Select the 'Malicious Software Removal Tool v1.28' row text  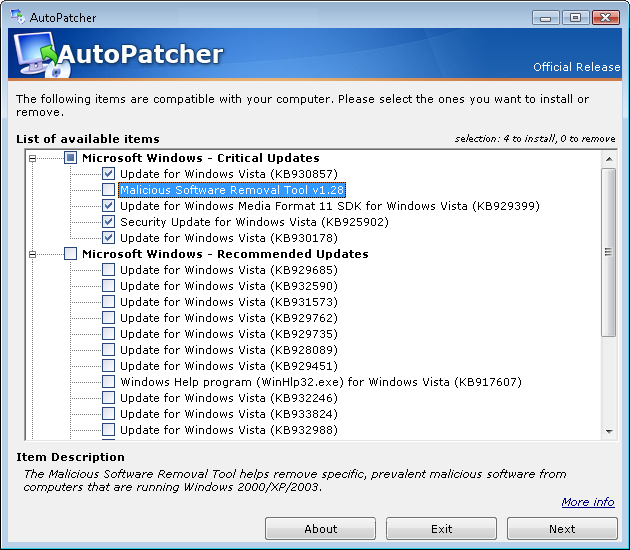pyautogui.click(x=232, y=190)
